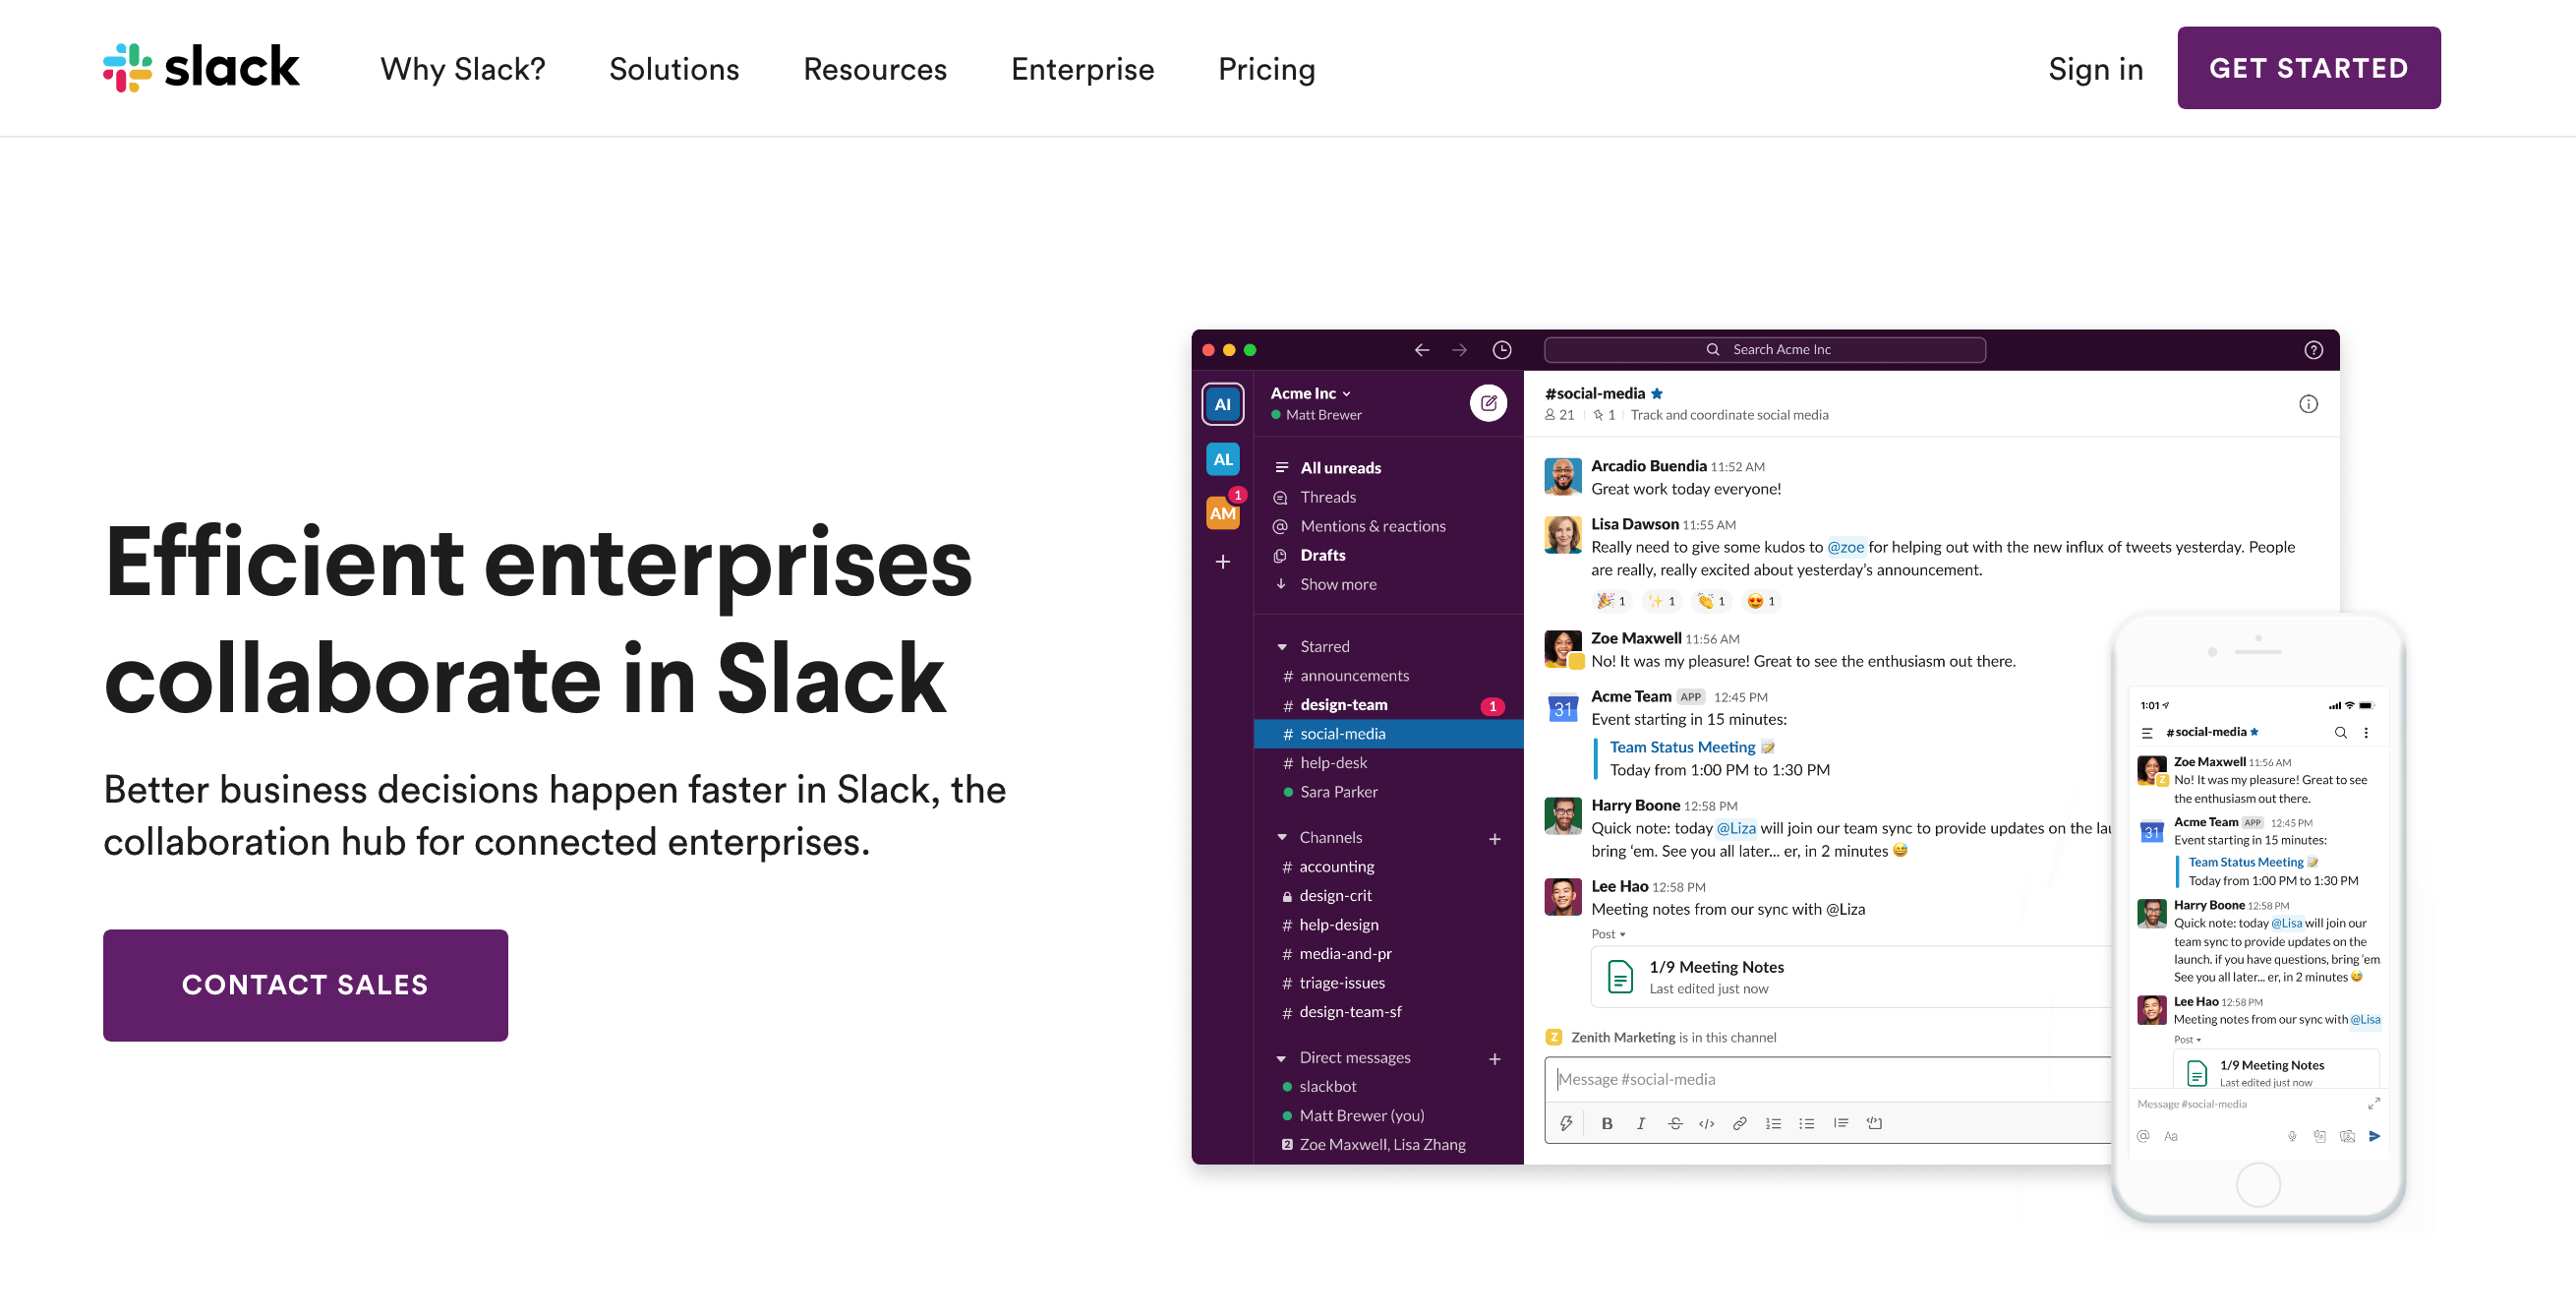Screen dimensions: 2576x1316
Task: Open the Why Slack? menu
Action: [x=463, y=69]
